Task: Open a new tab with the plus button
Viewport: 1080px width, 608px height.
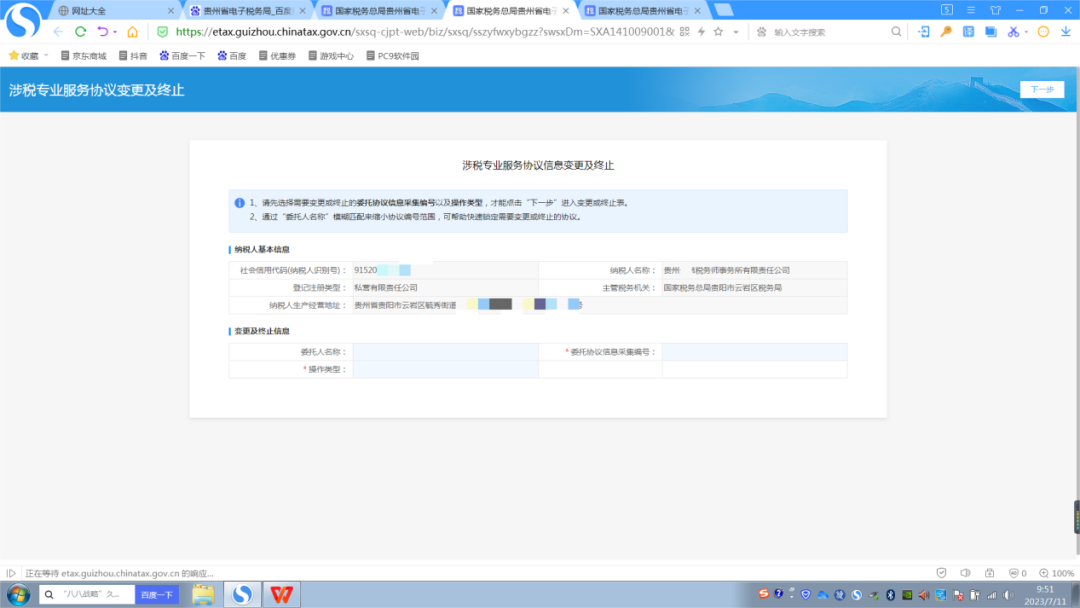Action: (x=723, y=10)
